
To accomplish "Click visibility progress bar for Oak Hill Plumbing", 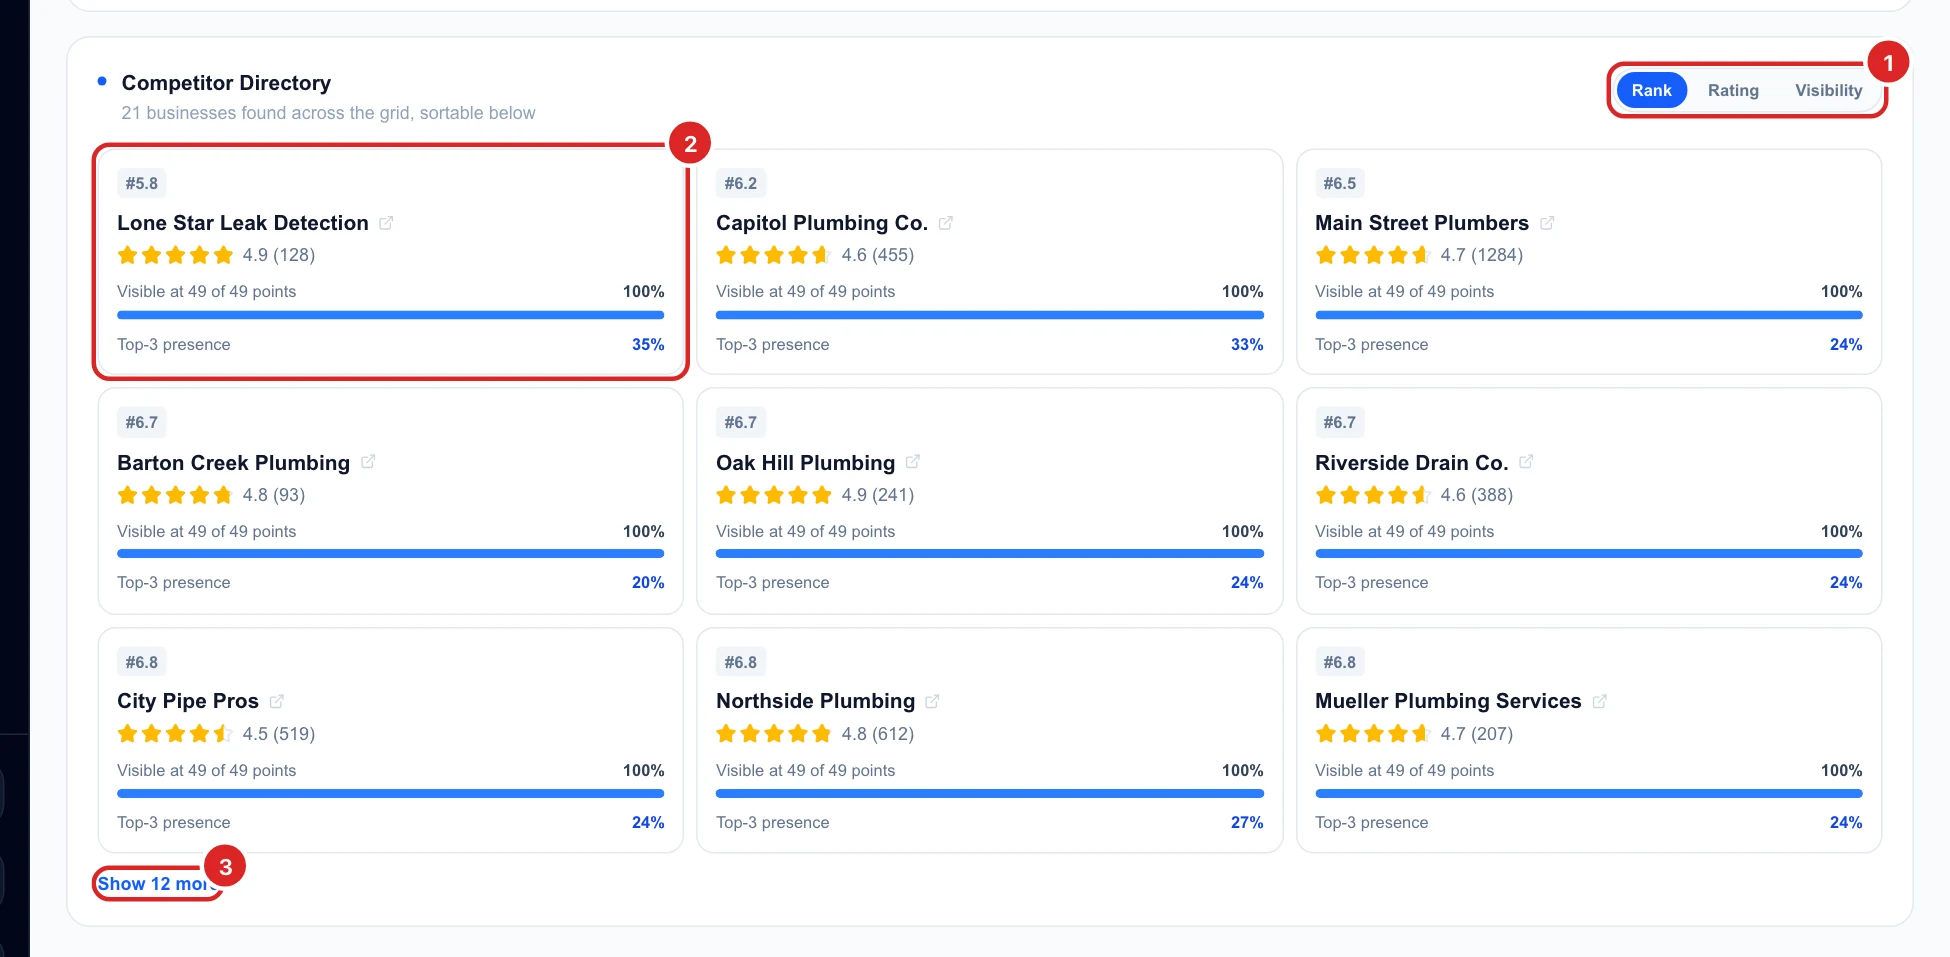I will pyautogui.click(x=990, y=553).
